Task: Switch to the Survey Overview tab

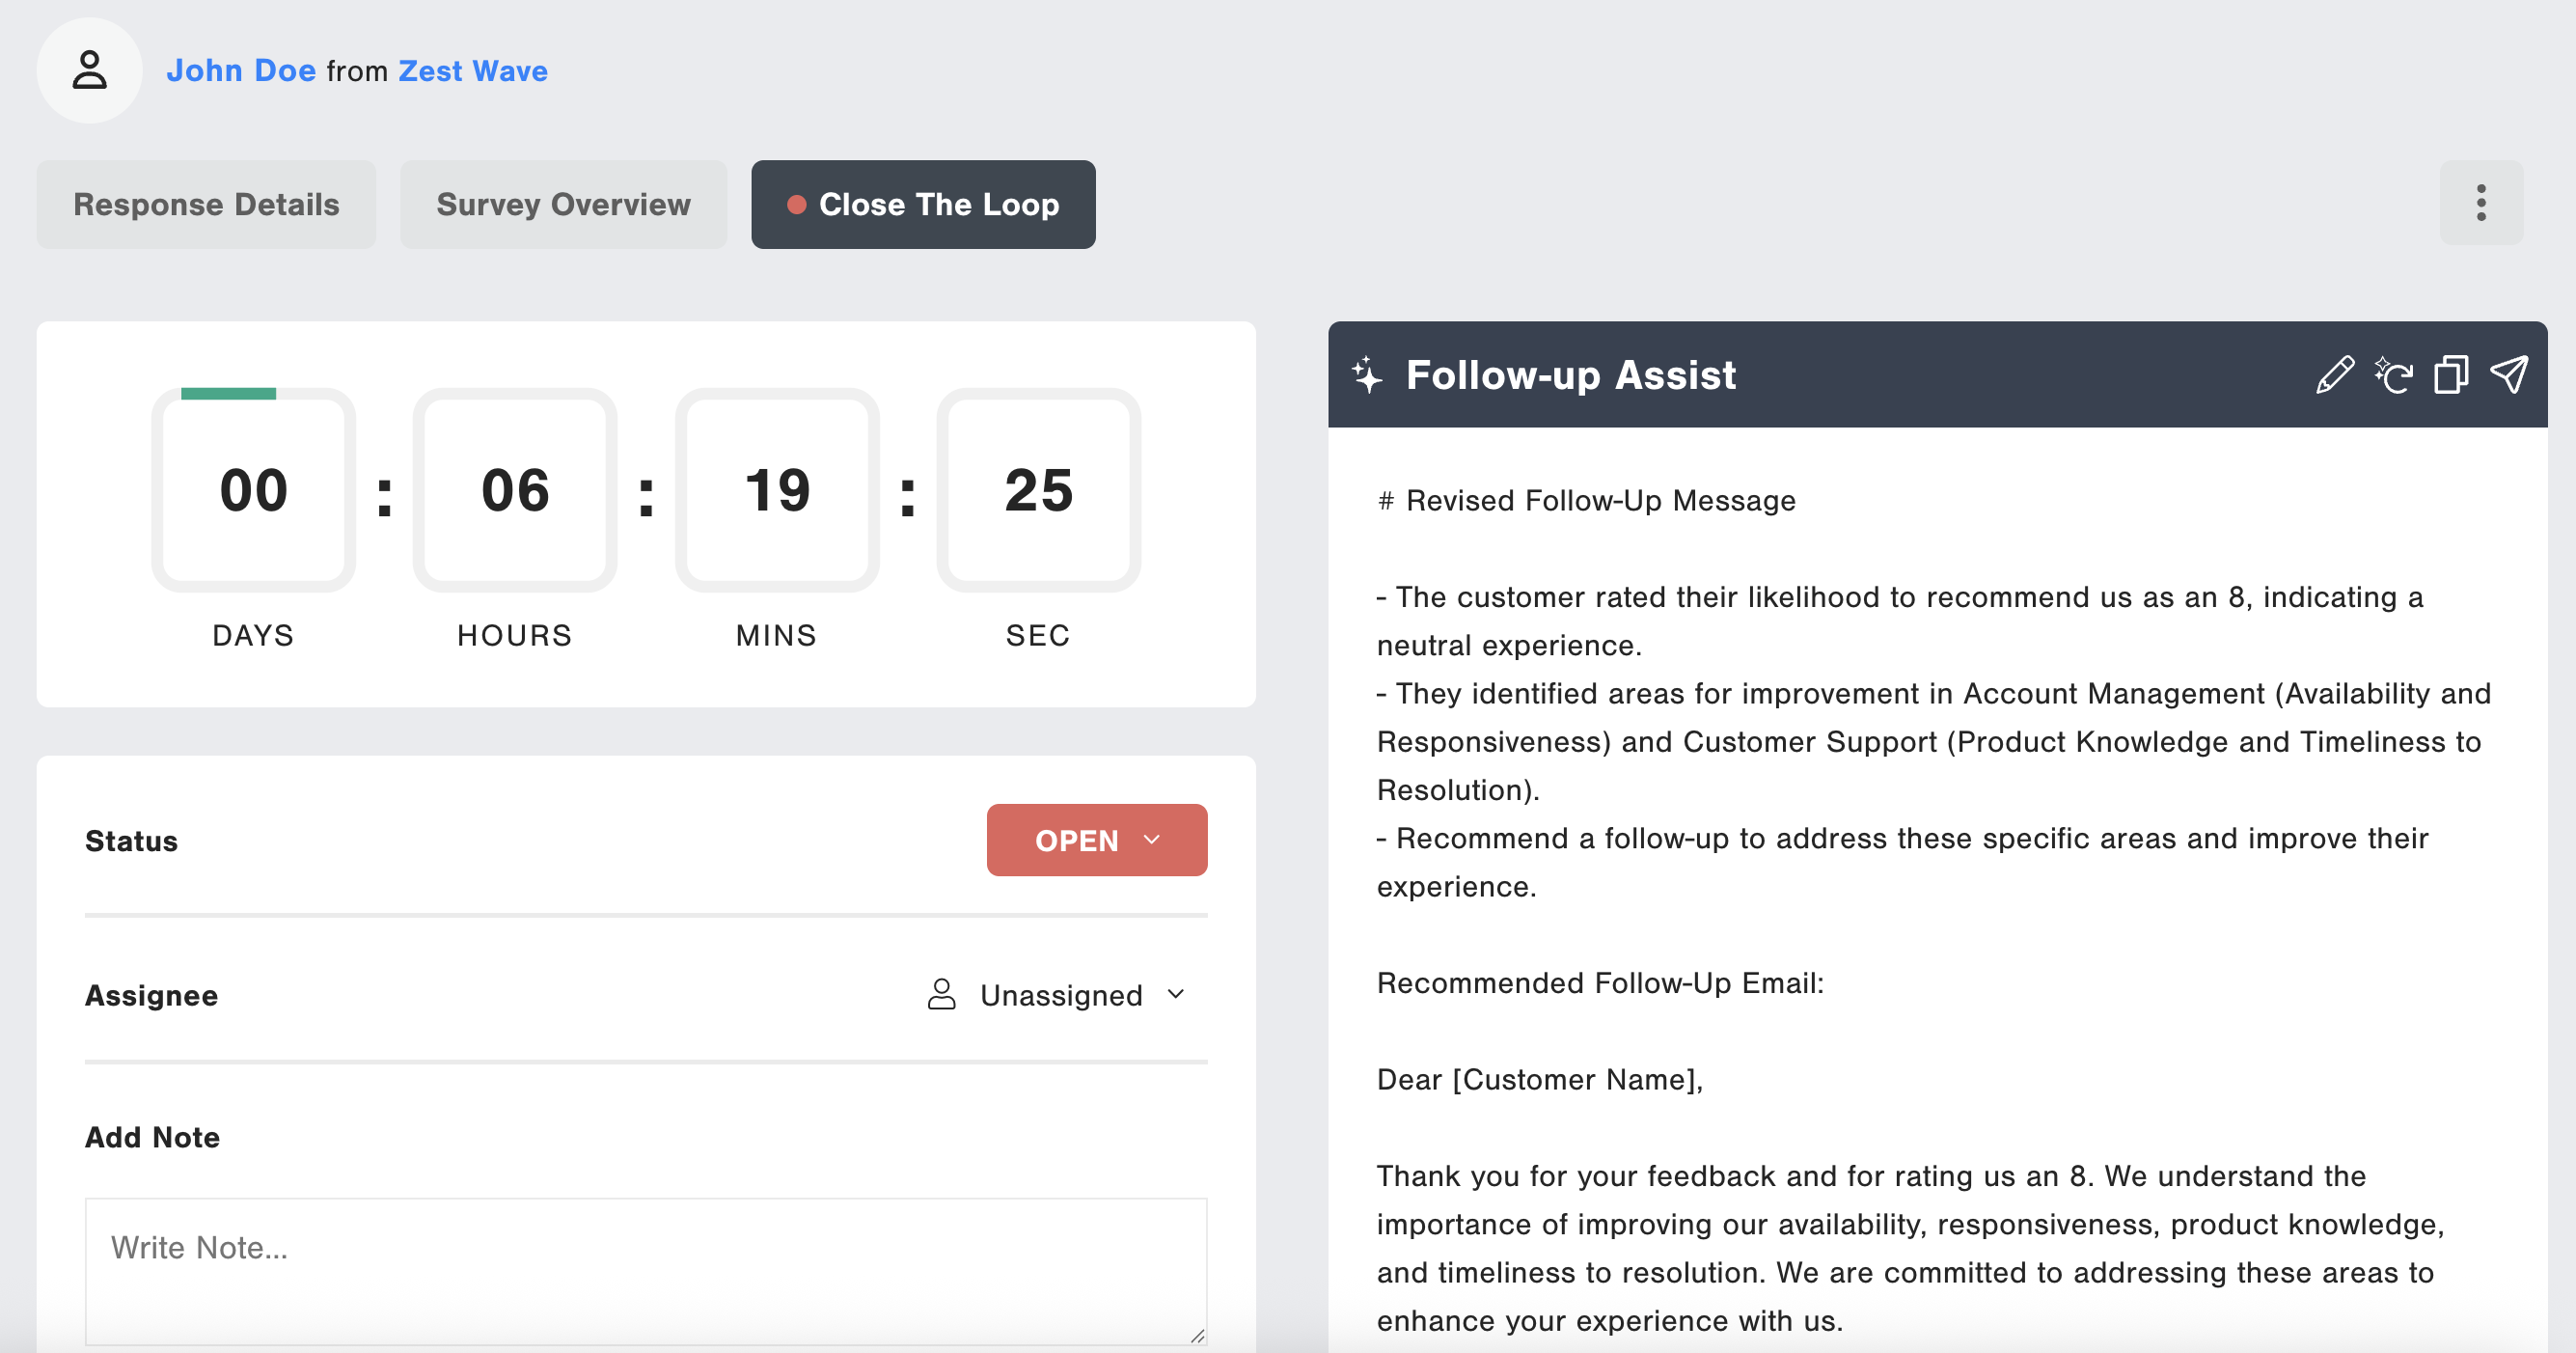Action: point(563,204)
